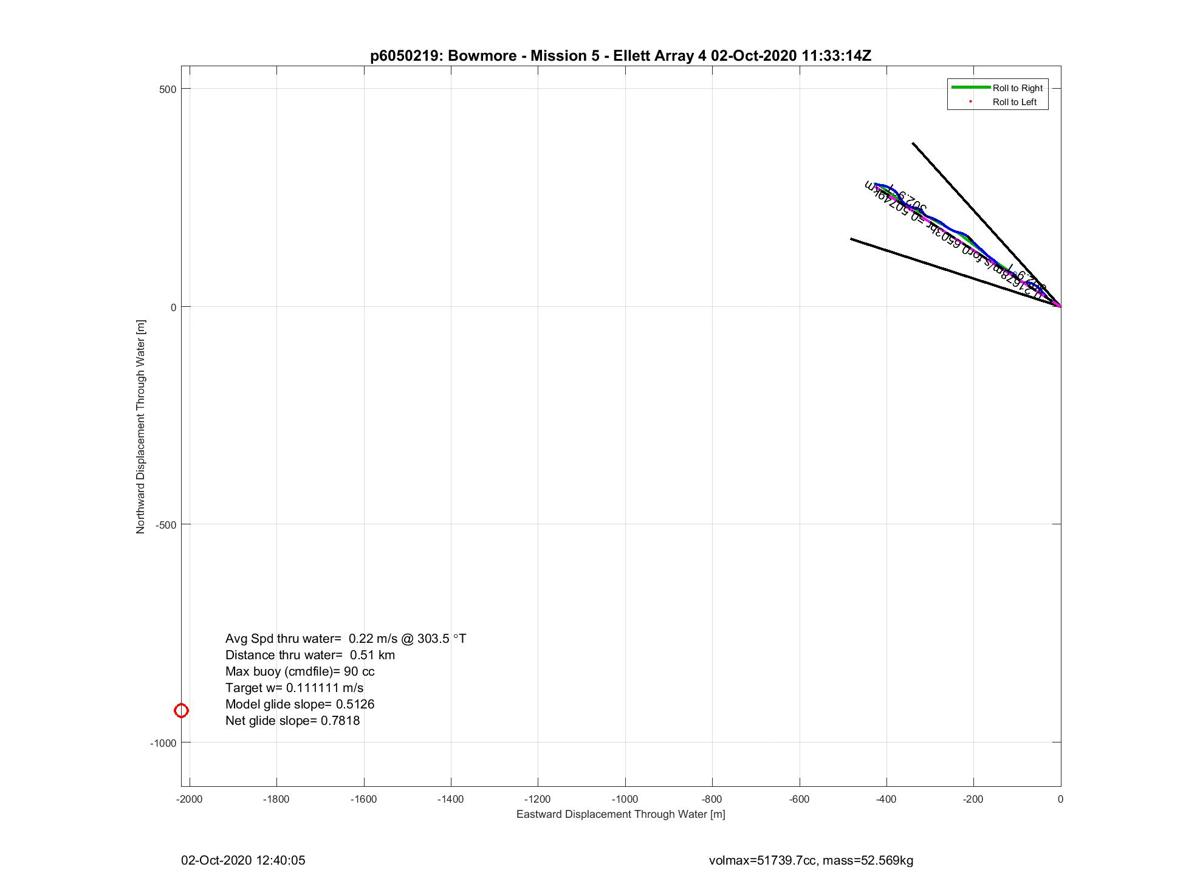Image resolution: width=1200 pixels, height=885 pixels.
Task: Click the timestamp "02-Oct-2020 12:40:05"
Action: click(243, 860)
